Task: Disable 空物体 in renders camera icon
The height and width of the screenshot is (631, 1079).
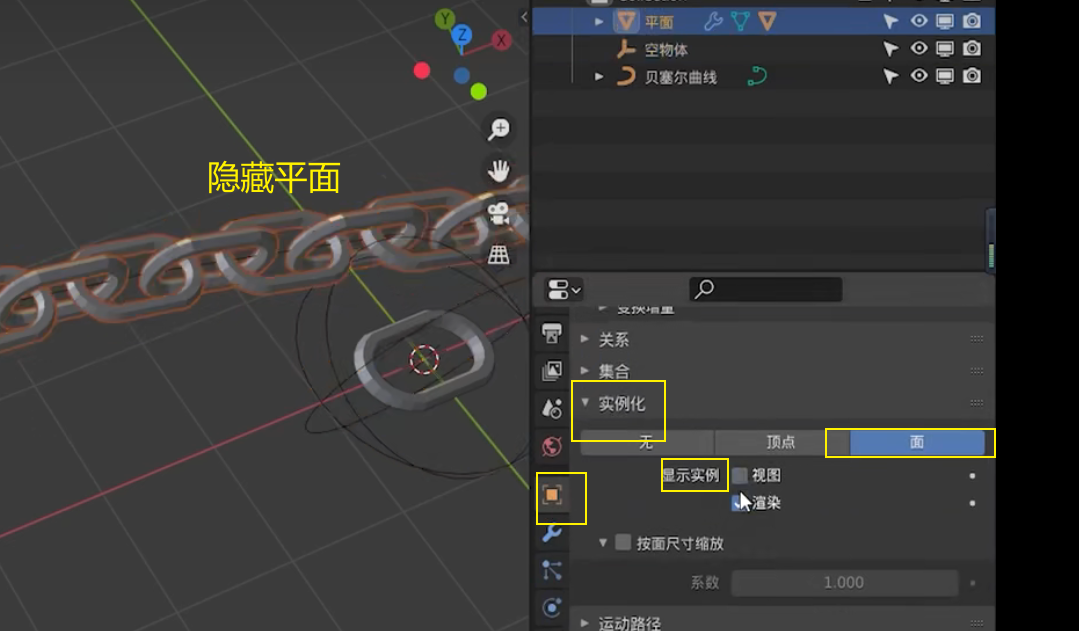Action: (x=972, y=49)
